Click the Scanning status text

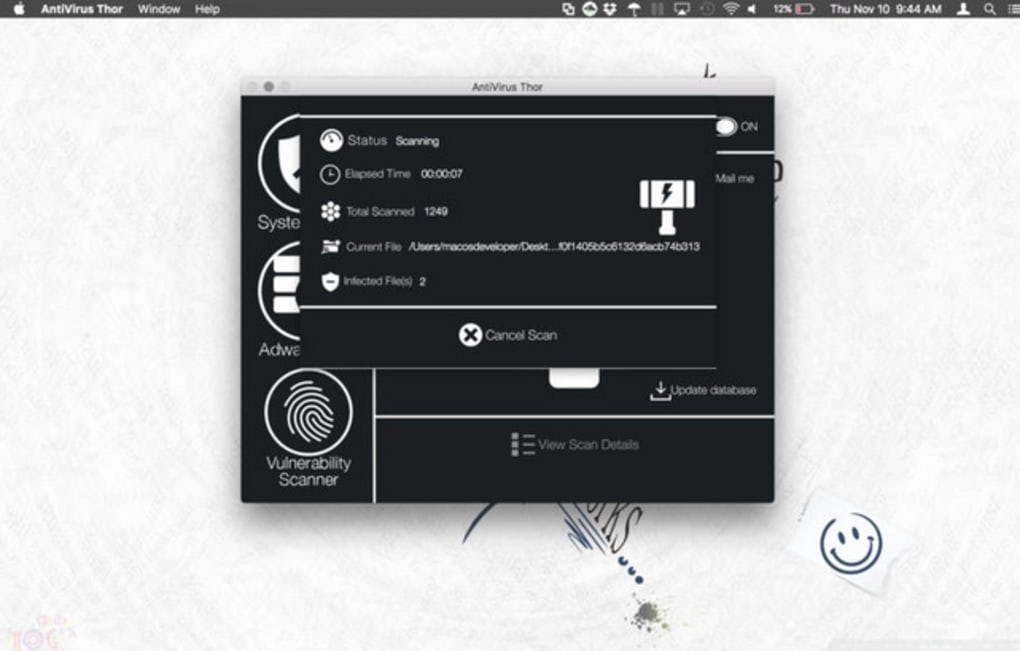(x=417, y=141)
